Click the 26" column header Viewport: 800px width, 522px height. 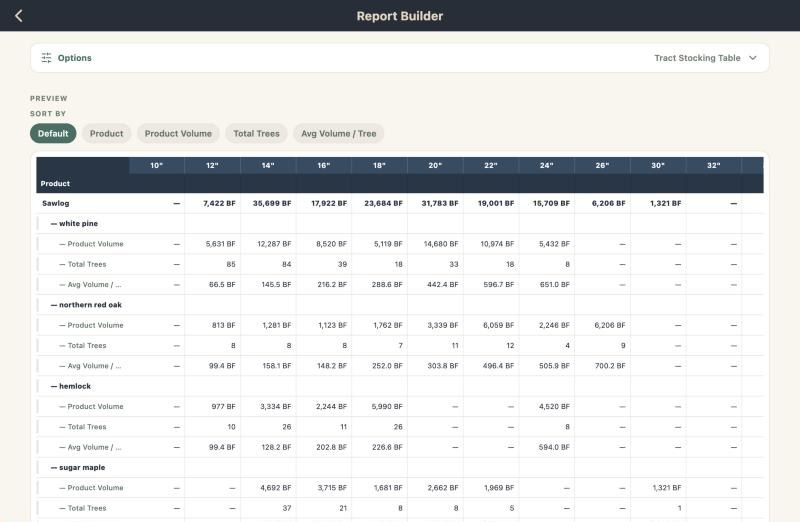(x=602, y=165)
